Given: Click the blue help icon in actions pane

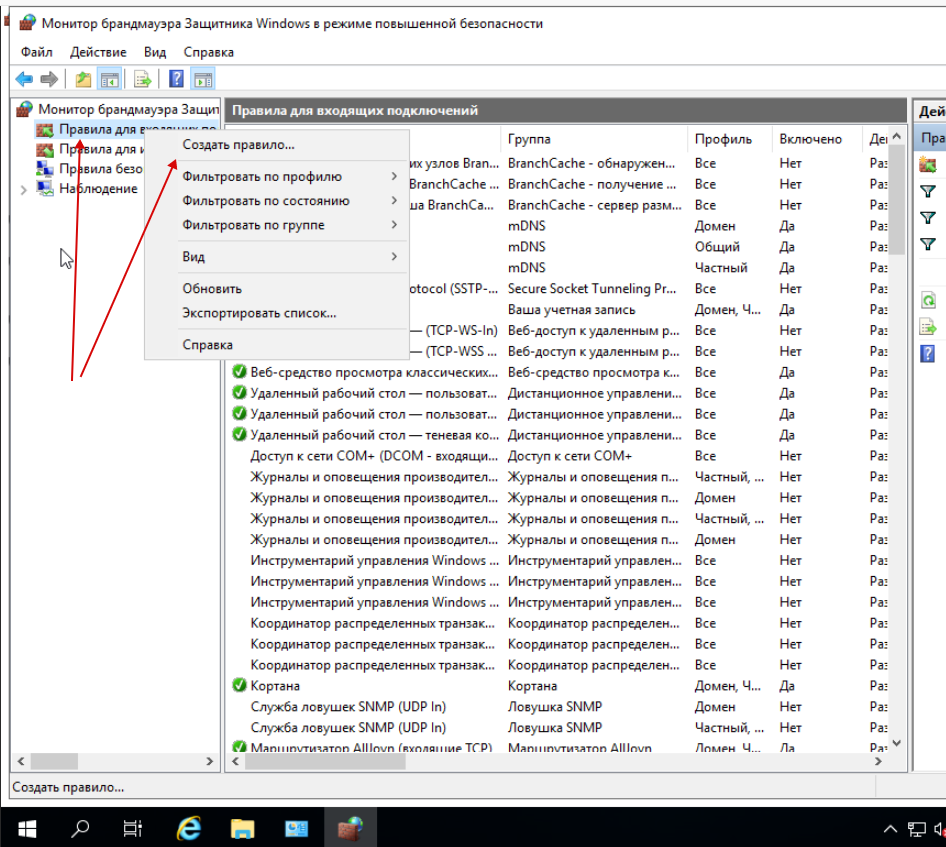Looking at the screenshot, I should [928, 354].
